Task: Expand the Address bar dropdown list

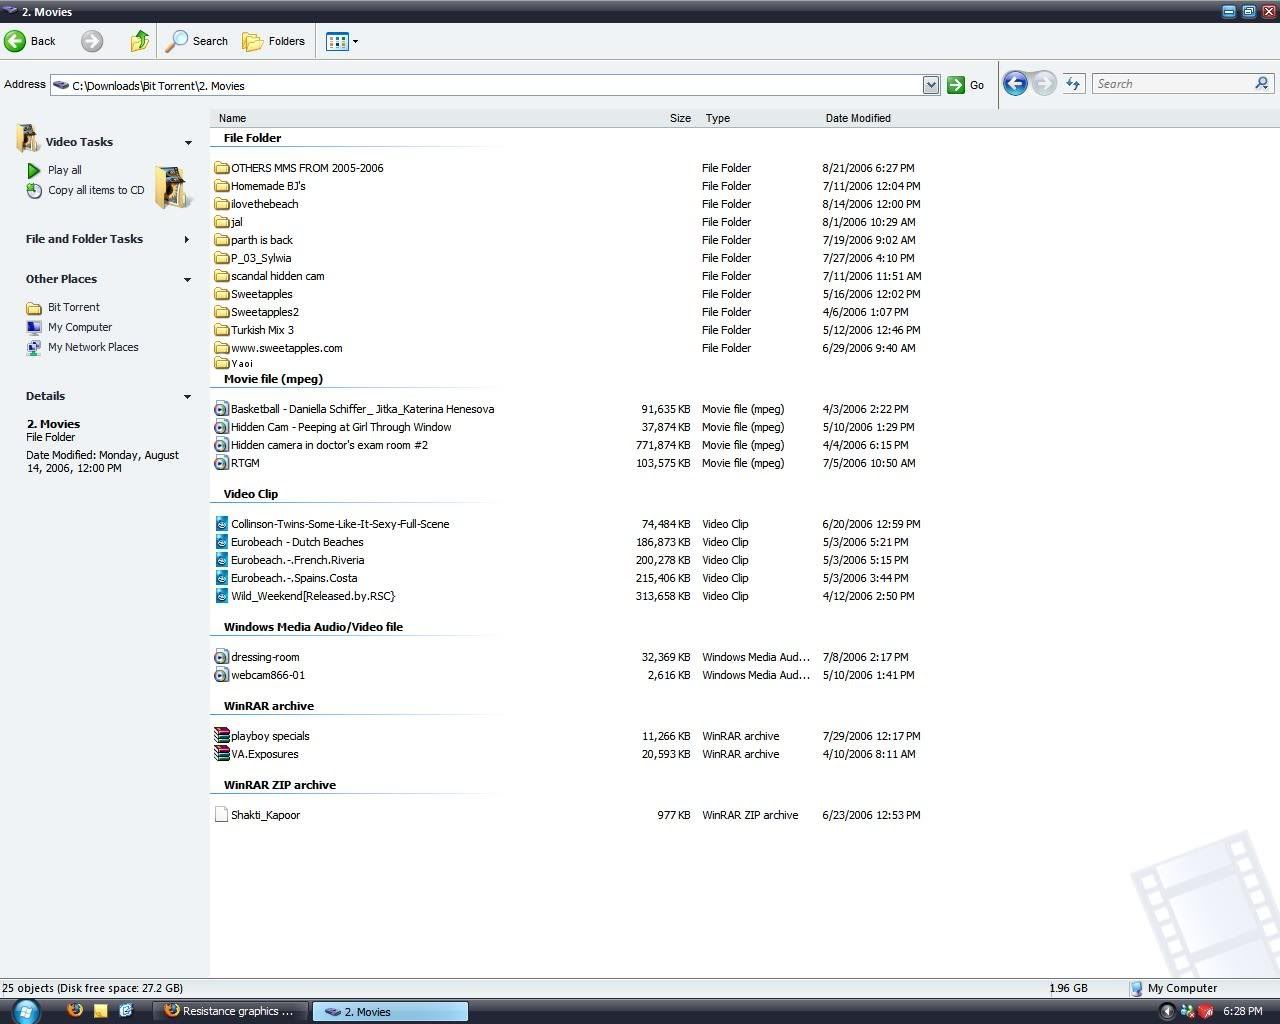Action: (931, 85)
